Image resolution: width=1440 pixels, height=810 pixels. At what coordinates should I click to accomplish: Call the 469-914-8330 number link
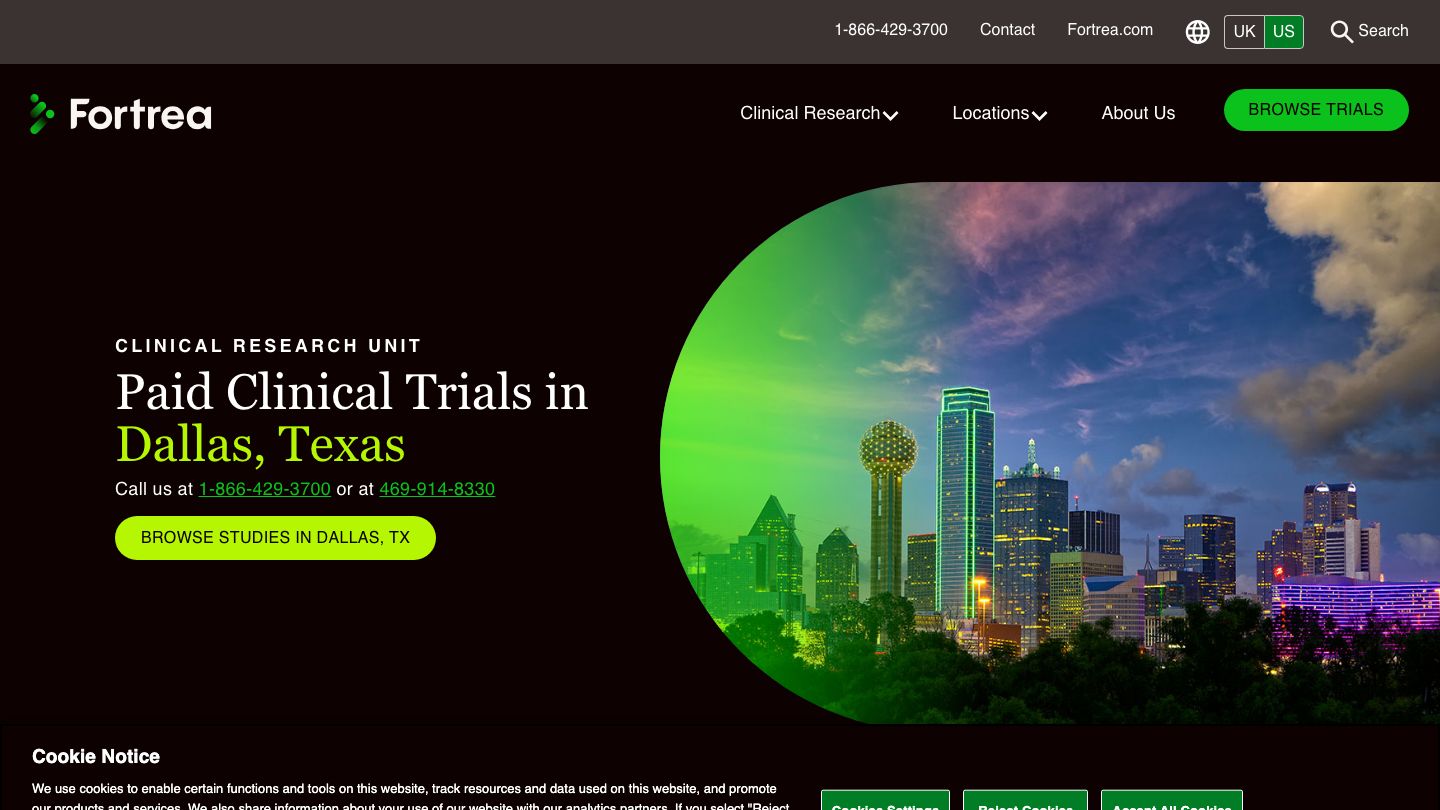click(437, 489)
